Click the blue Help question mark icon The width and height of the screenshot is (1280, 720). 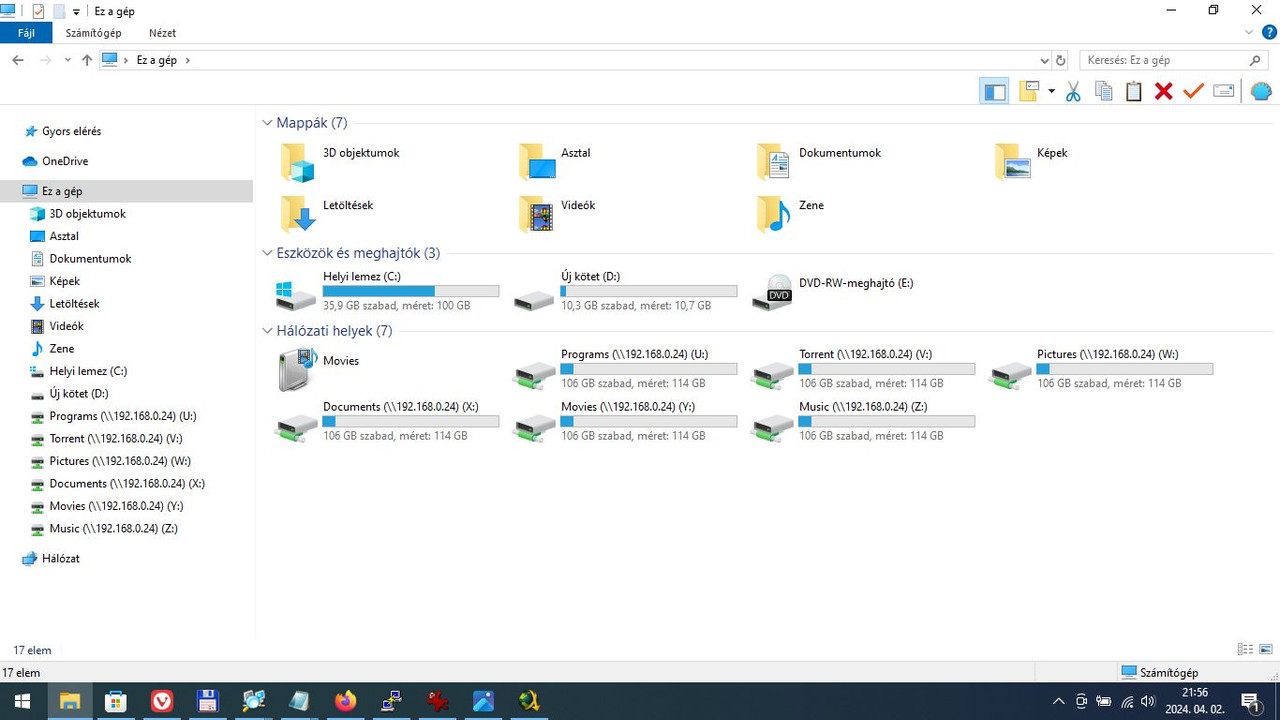point(1269,33)
